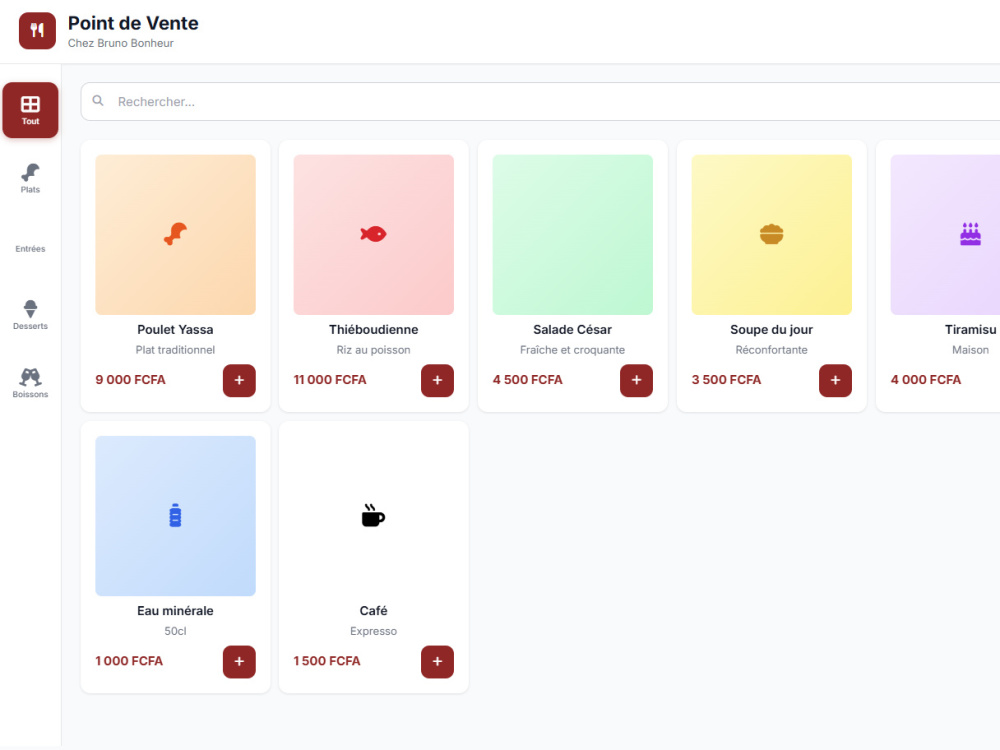This screenshot has height=750, width=1000.
Task: Add Café to the order
Action: click(x=438, y=661)
